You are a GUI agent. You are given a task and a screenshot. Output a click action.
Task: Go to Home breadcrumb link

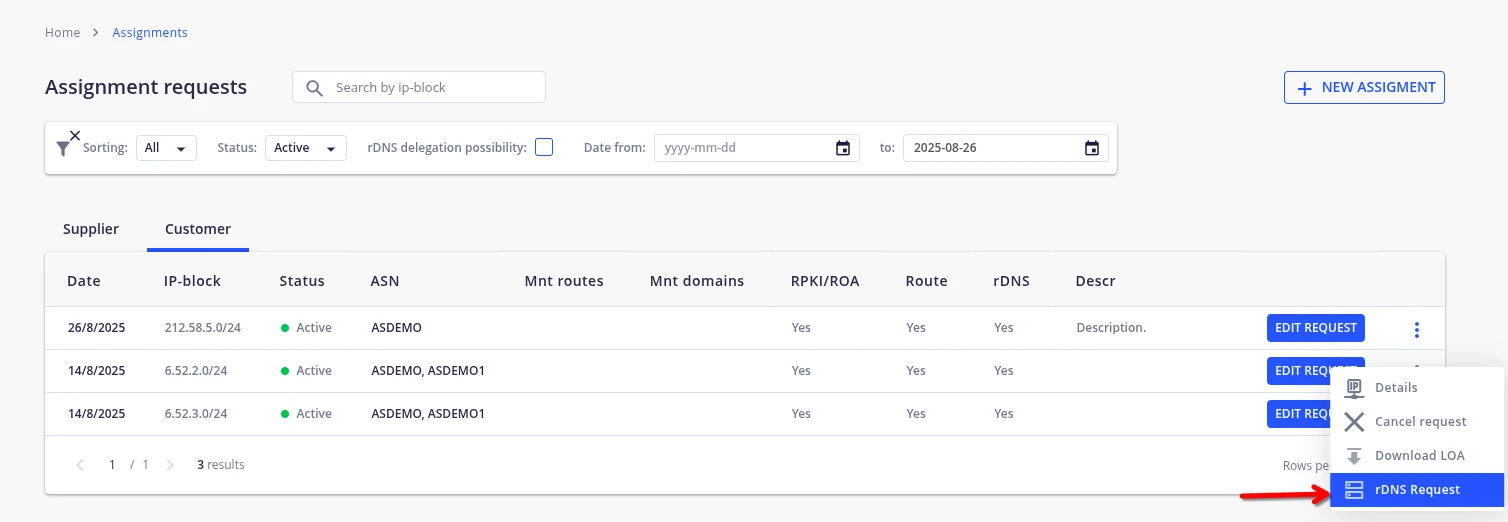62,33
